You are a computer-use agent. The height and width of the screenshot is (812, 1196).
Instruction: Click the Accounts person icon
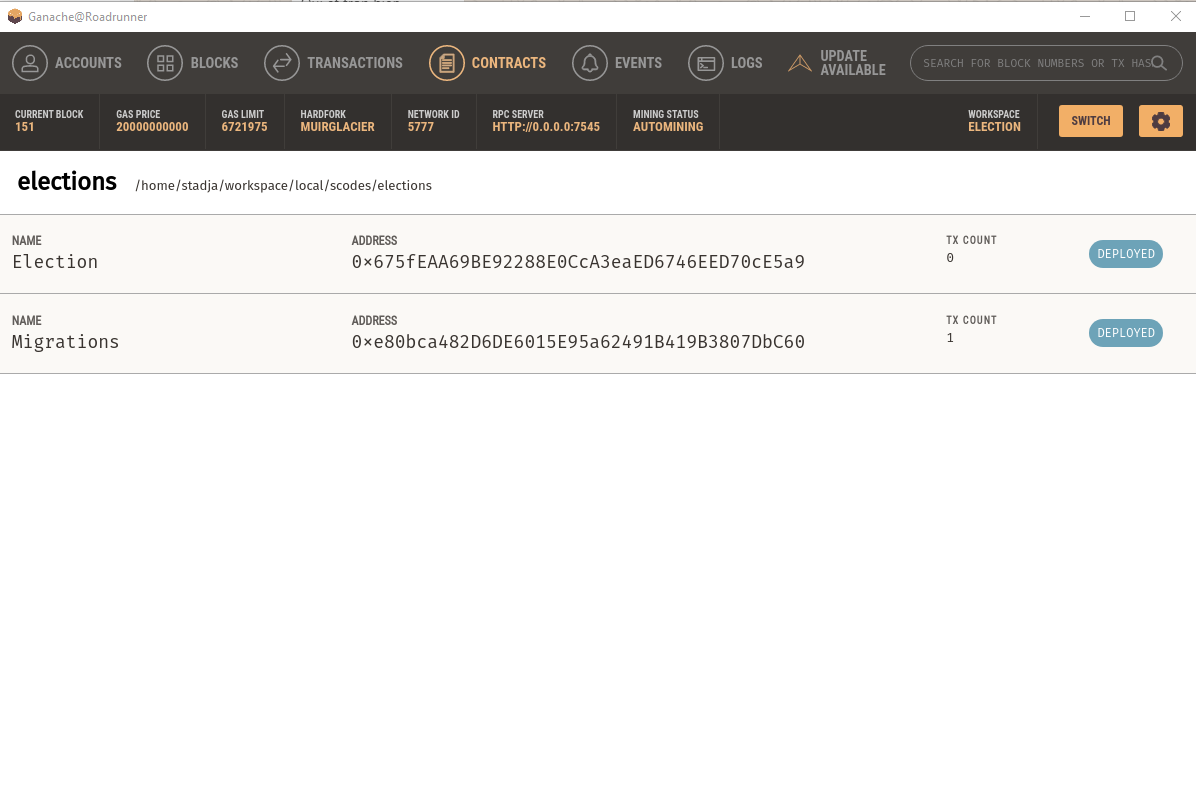click(x=30, y=63)
